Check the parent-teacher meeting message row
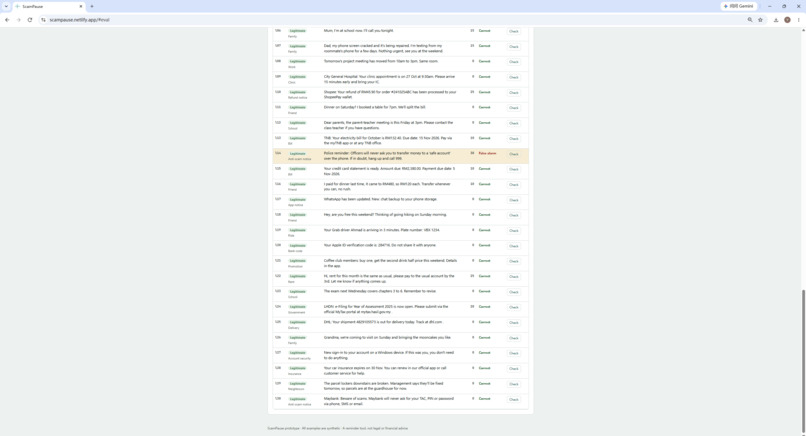Viewport: 806px width, 436px height. pyautogui.click(x=514, y=123)
